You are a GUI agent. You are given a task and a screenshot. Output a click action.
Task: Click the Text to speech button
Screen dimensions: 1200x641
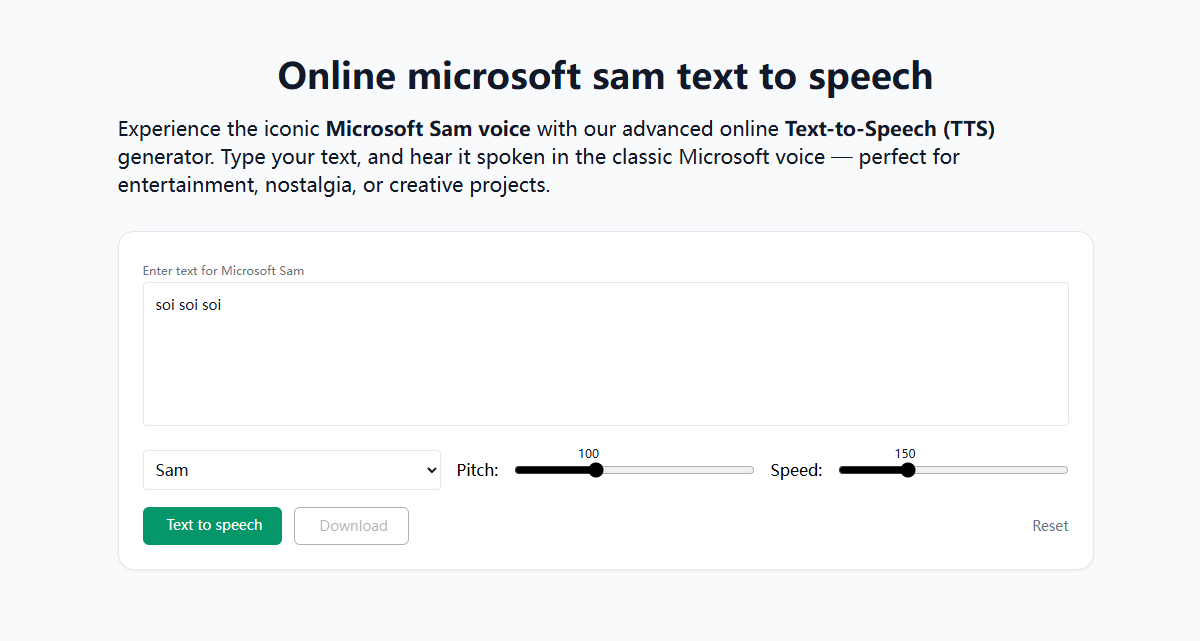click(212, 525)
